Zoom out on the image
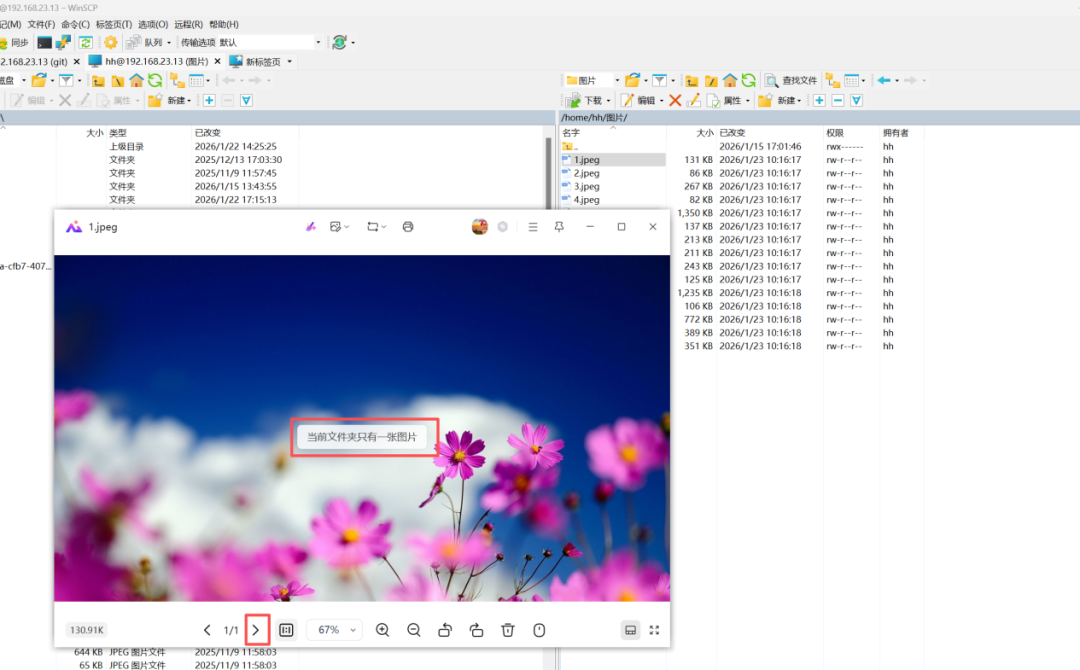Screen dimensions: 1080x670 [414, 630]
